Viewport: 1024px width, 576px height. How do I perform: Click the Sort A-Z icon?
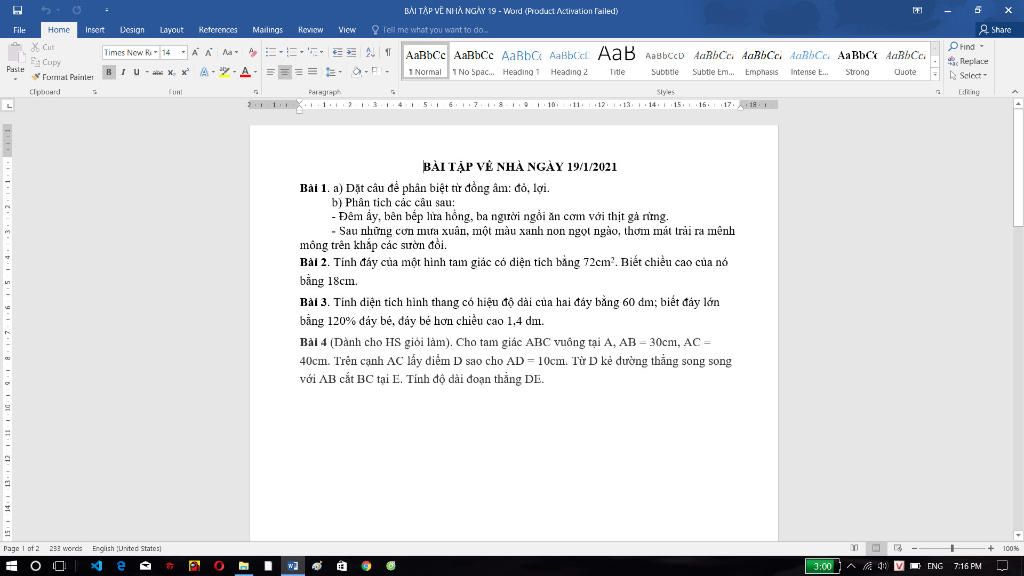(x=370, y=52)
